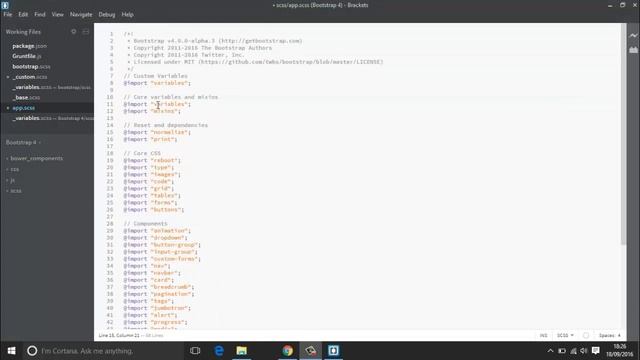Click the @import "breadcrumb" line
Screen dimensions: 640x360
(159, 287)
